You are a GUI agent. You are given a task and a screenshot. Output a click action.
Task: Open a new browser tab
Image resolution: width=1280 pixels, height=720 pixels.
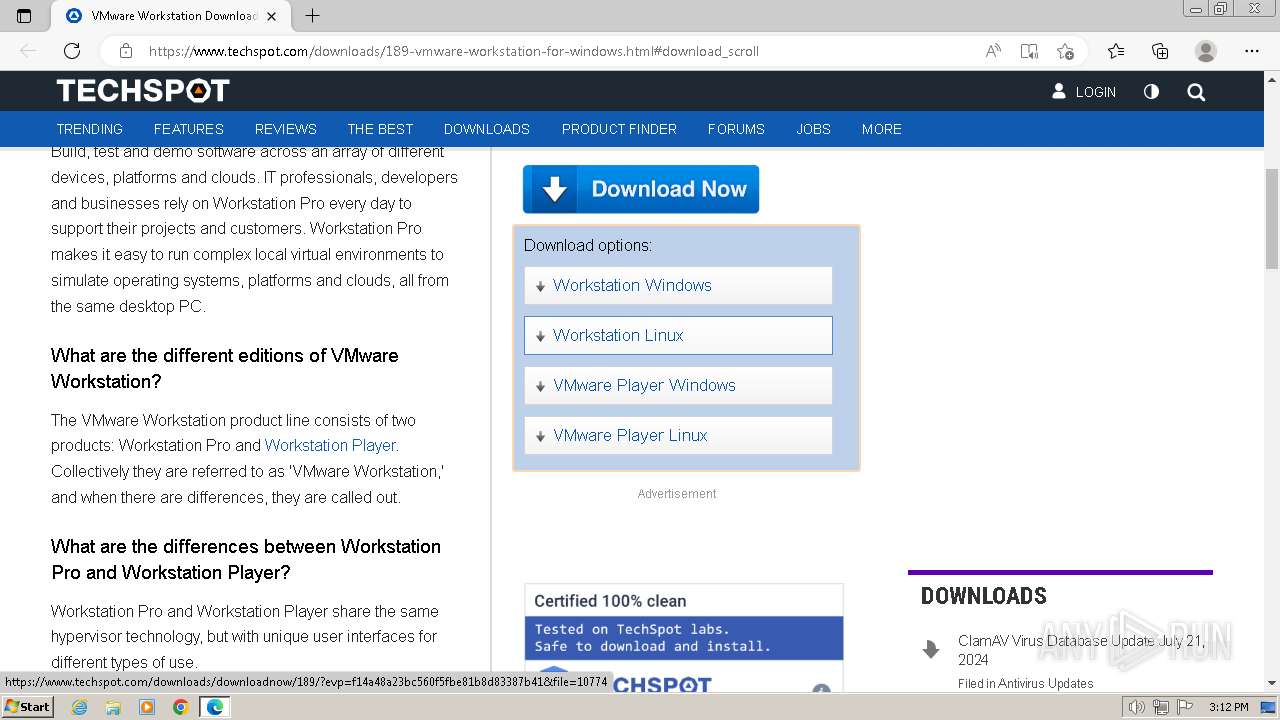click(x=312, y=15)
